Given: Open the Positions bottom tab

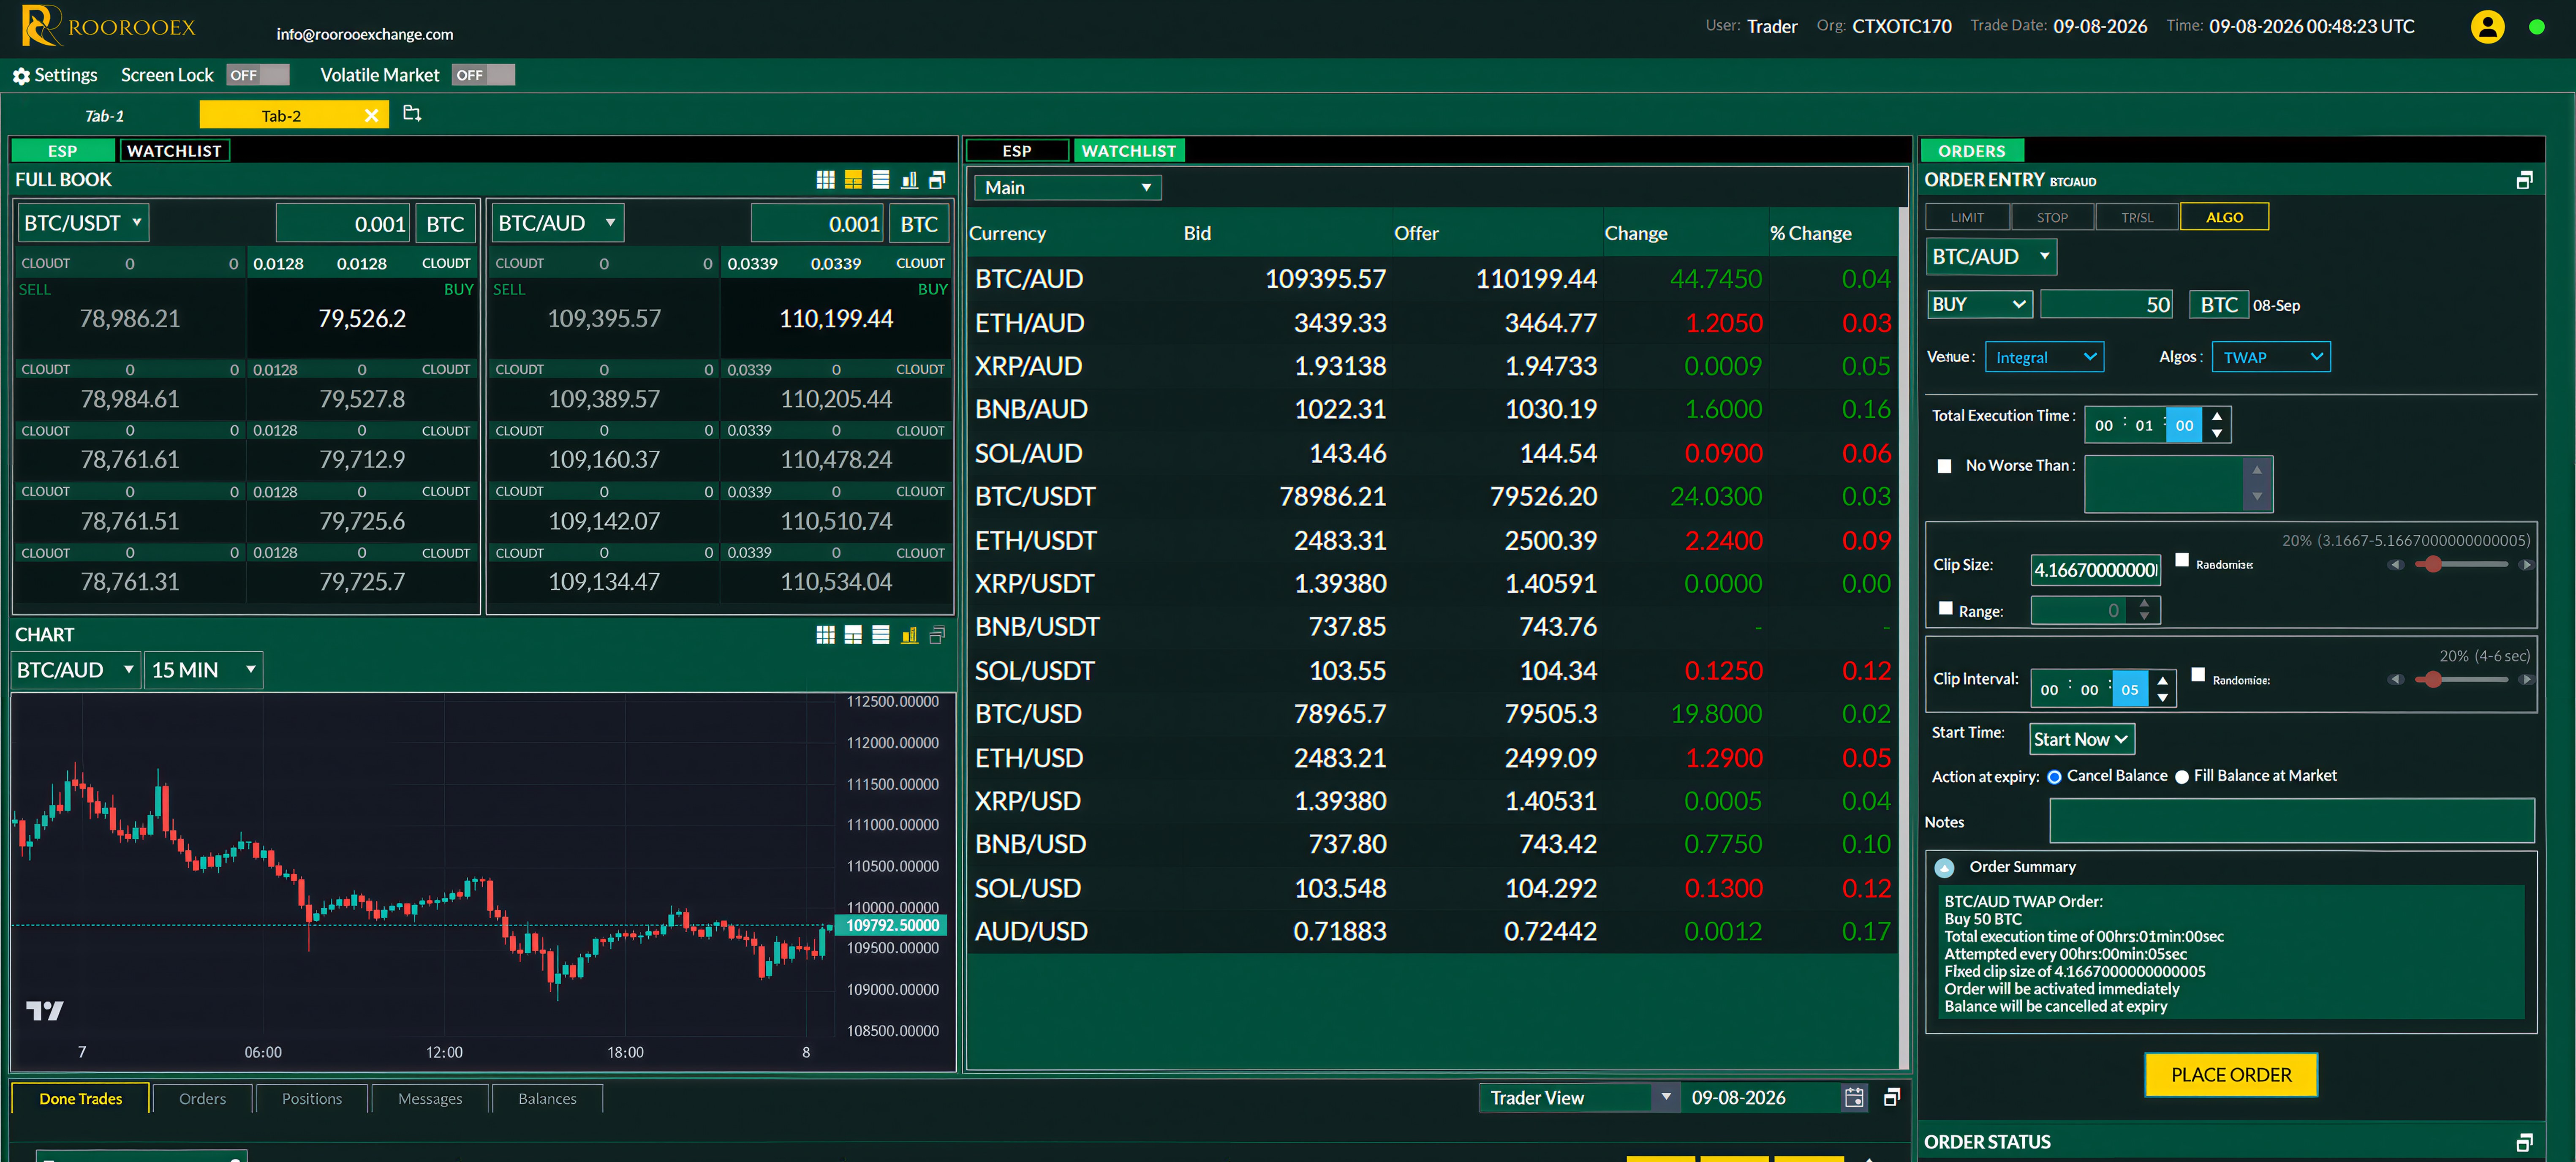Looking at the screenshot, I should tap(312, 1099).
